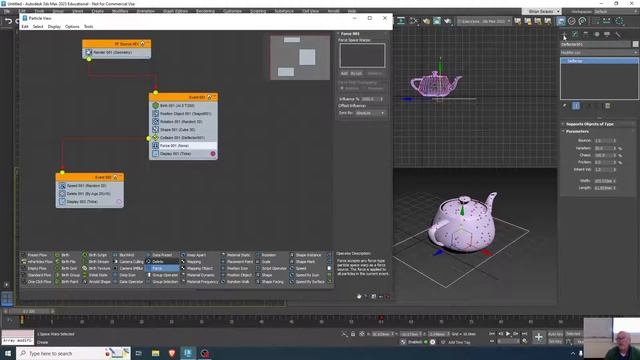Open the Options menu in Particle View
640x360 pixels.
(x=72, y=27)
